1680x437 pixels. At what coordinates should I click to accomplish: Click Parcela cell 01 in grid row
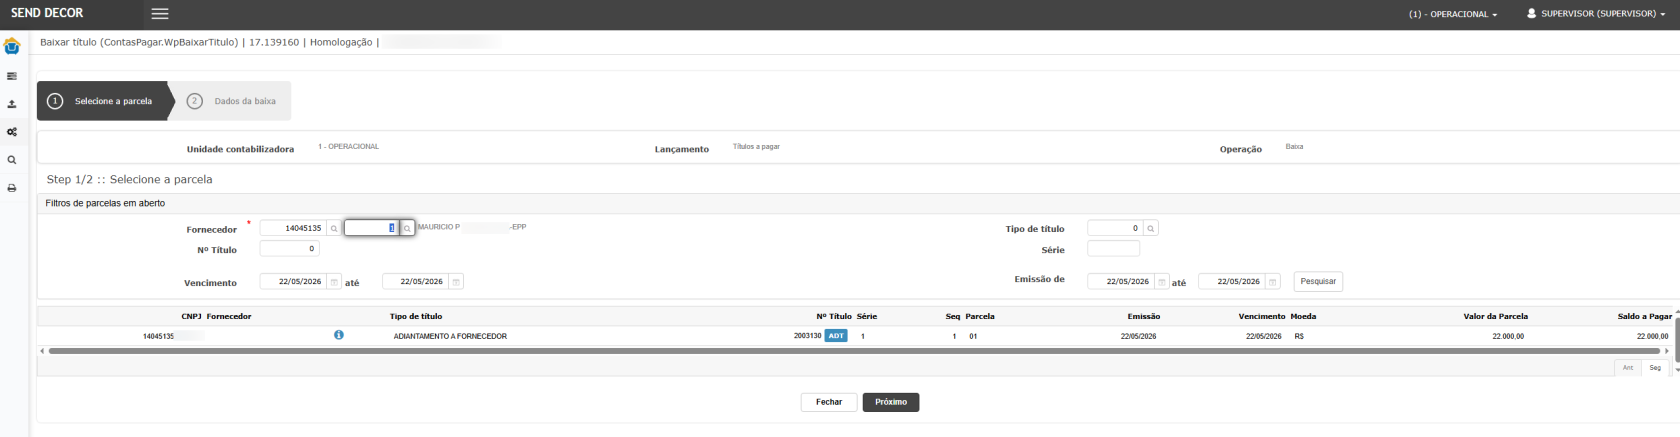tap(973, 336)
